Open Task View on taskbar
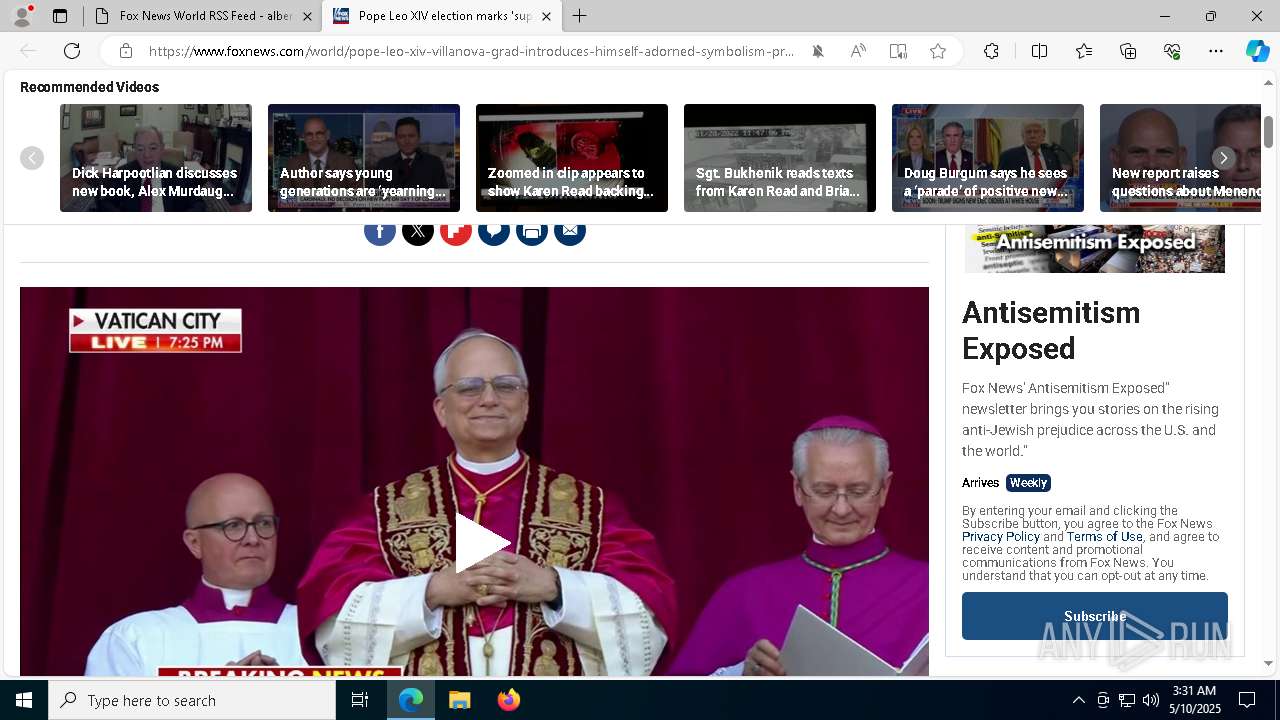1280x720 pixels. (360, 700)
